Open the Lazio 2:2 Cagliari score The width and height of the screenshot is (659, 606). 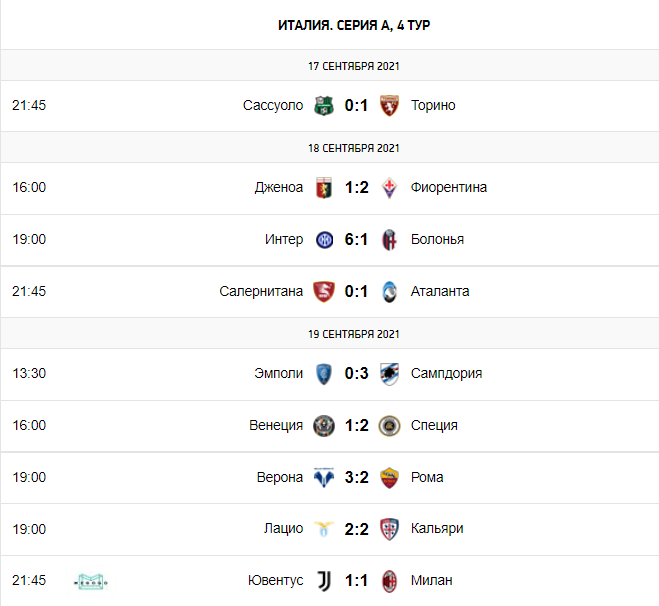coord(356,529)
